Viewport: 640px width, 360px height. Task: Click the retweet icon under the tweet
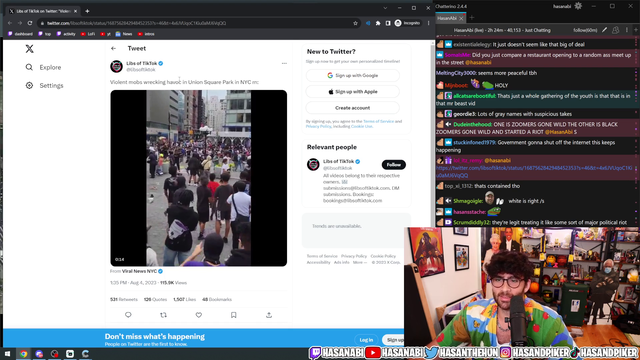(163, 315)
